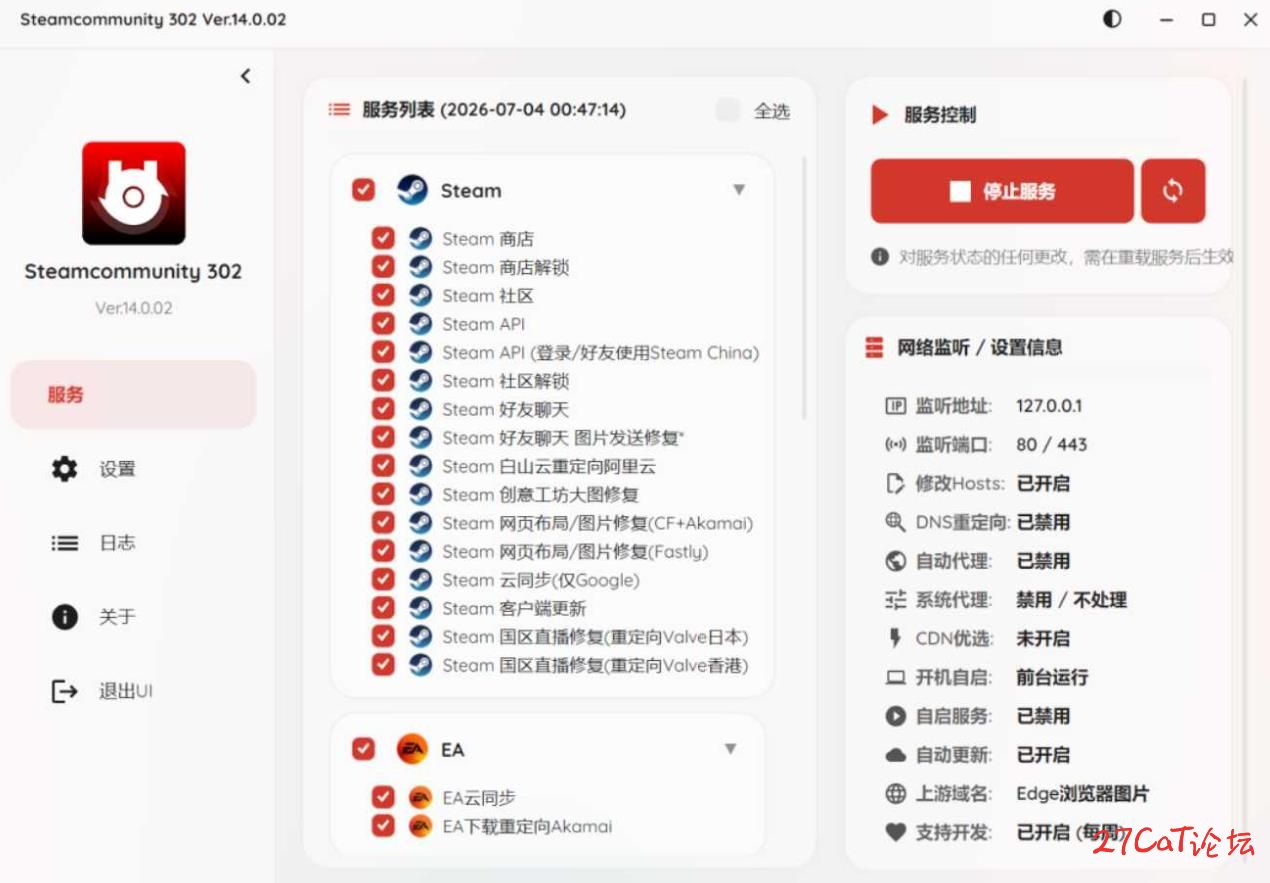Click the Steam group logo icon

pos(412,190)
